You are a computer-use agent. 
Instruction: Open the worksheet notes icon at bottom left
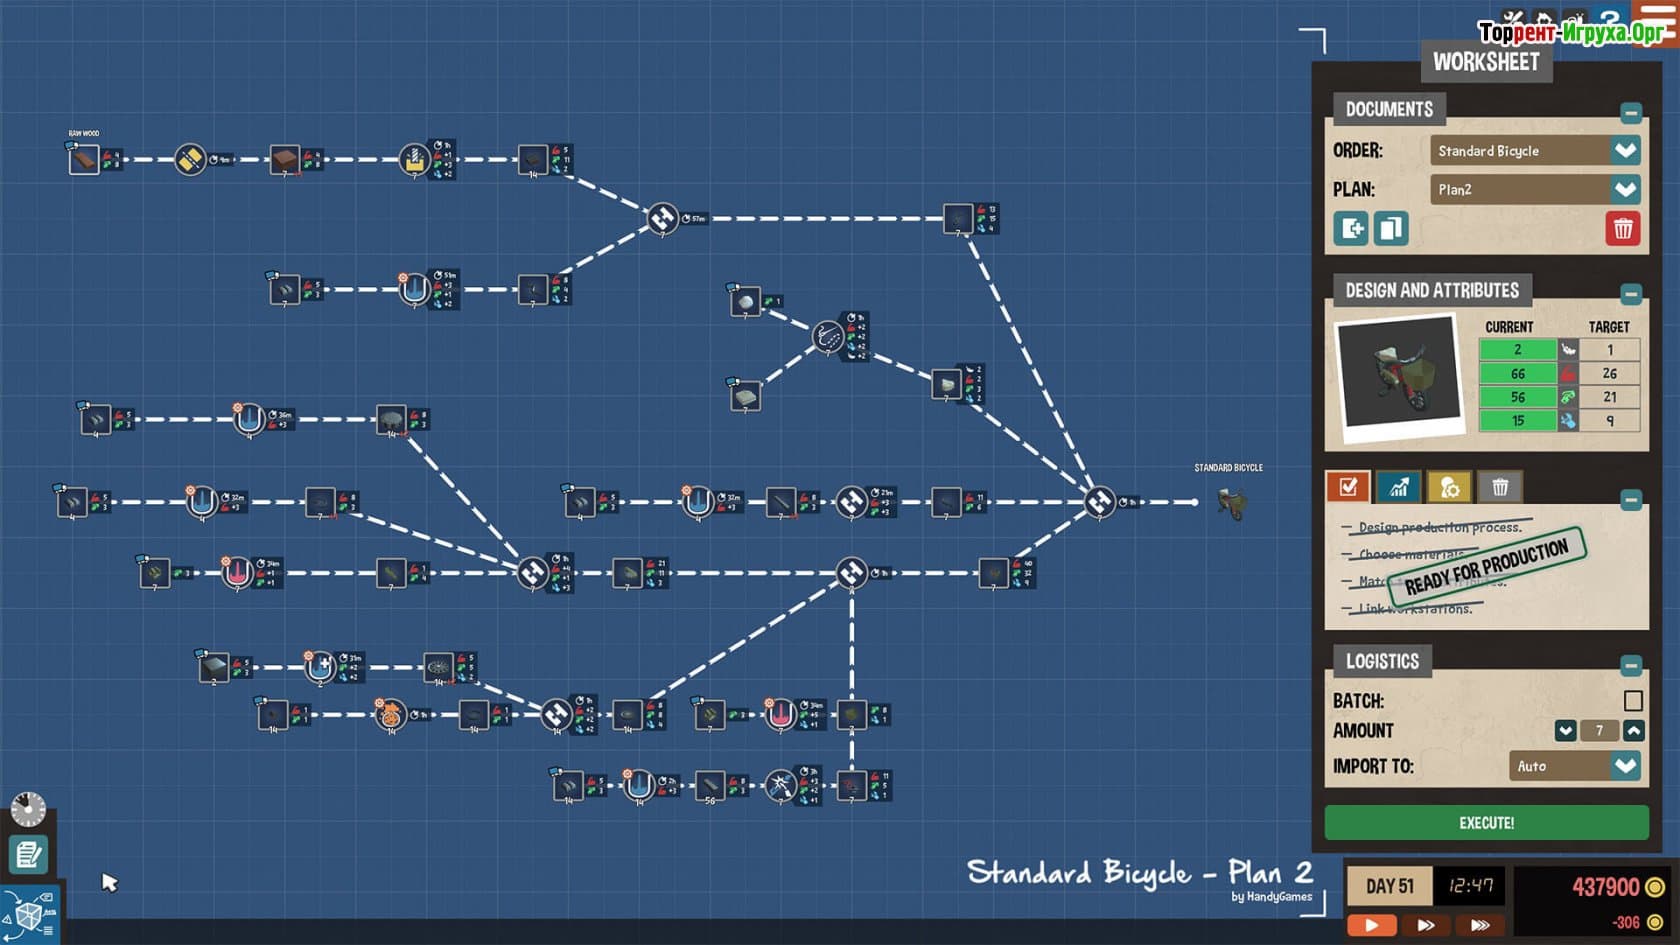[x=27, y=854]
